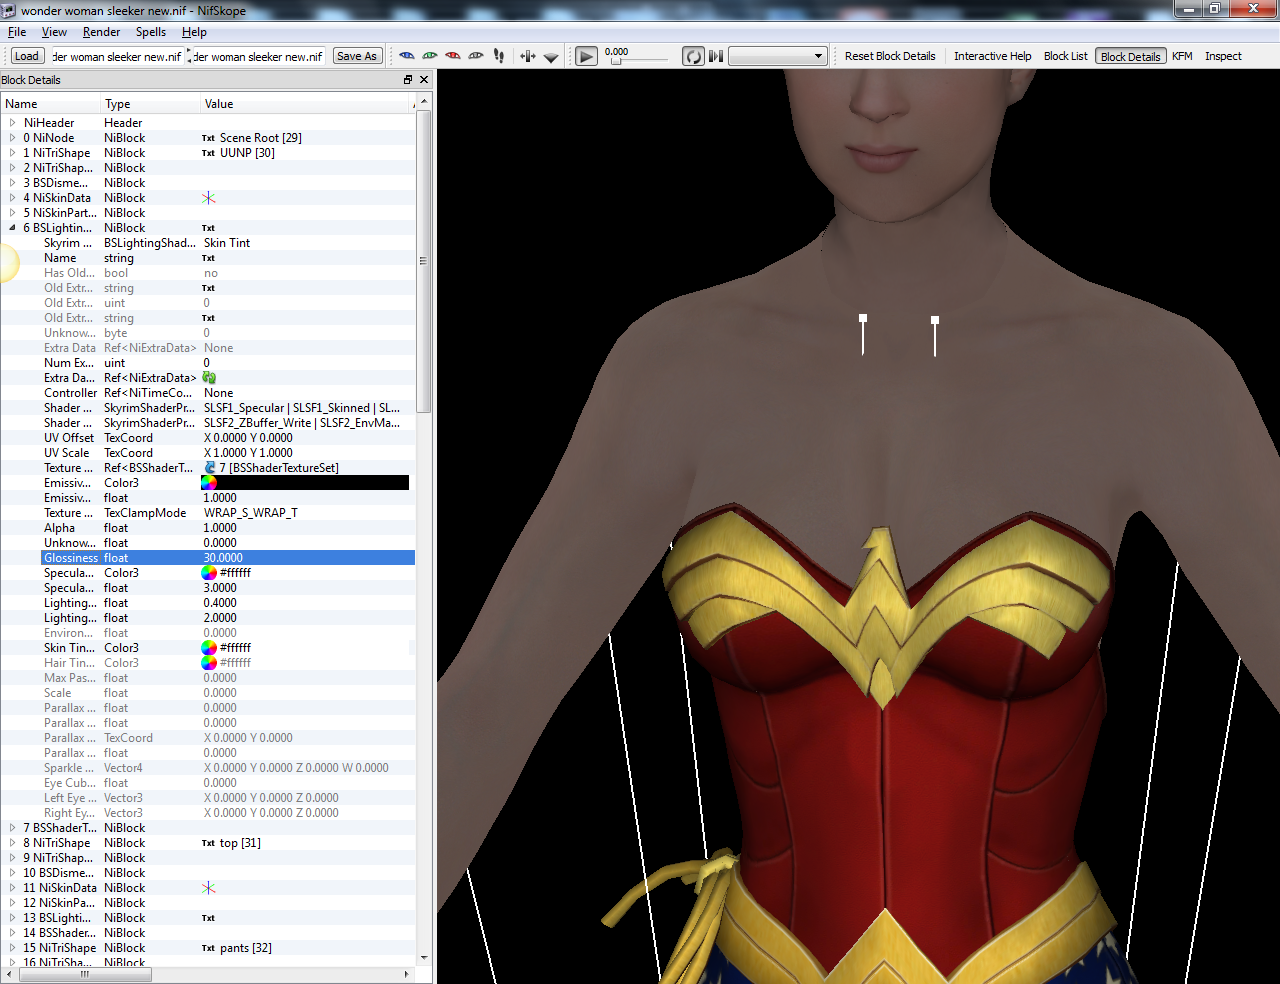Click the flip axis toolbar icon
The height and width of the screenshot is (984, 1280).
[x=528, y=56]
